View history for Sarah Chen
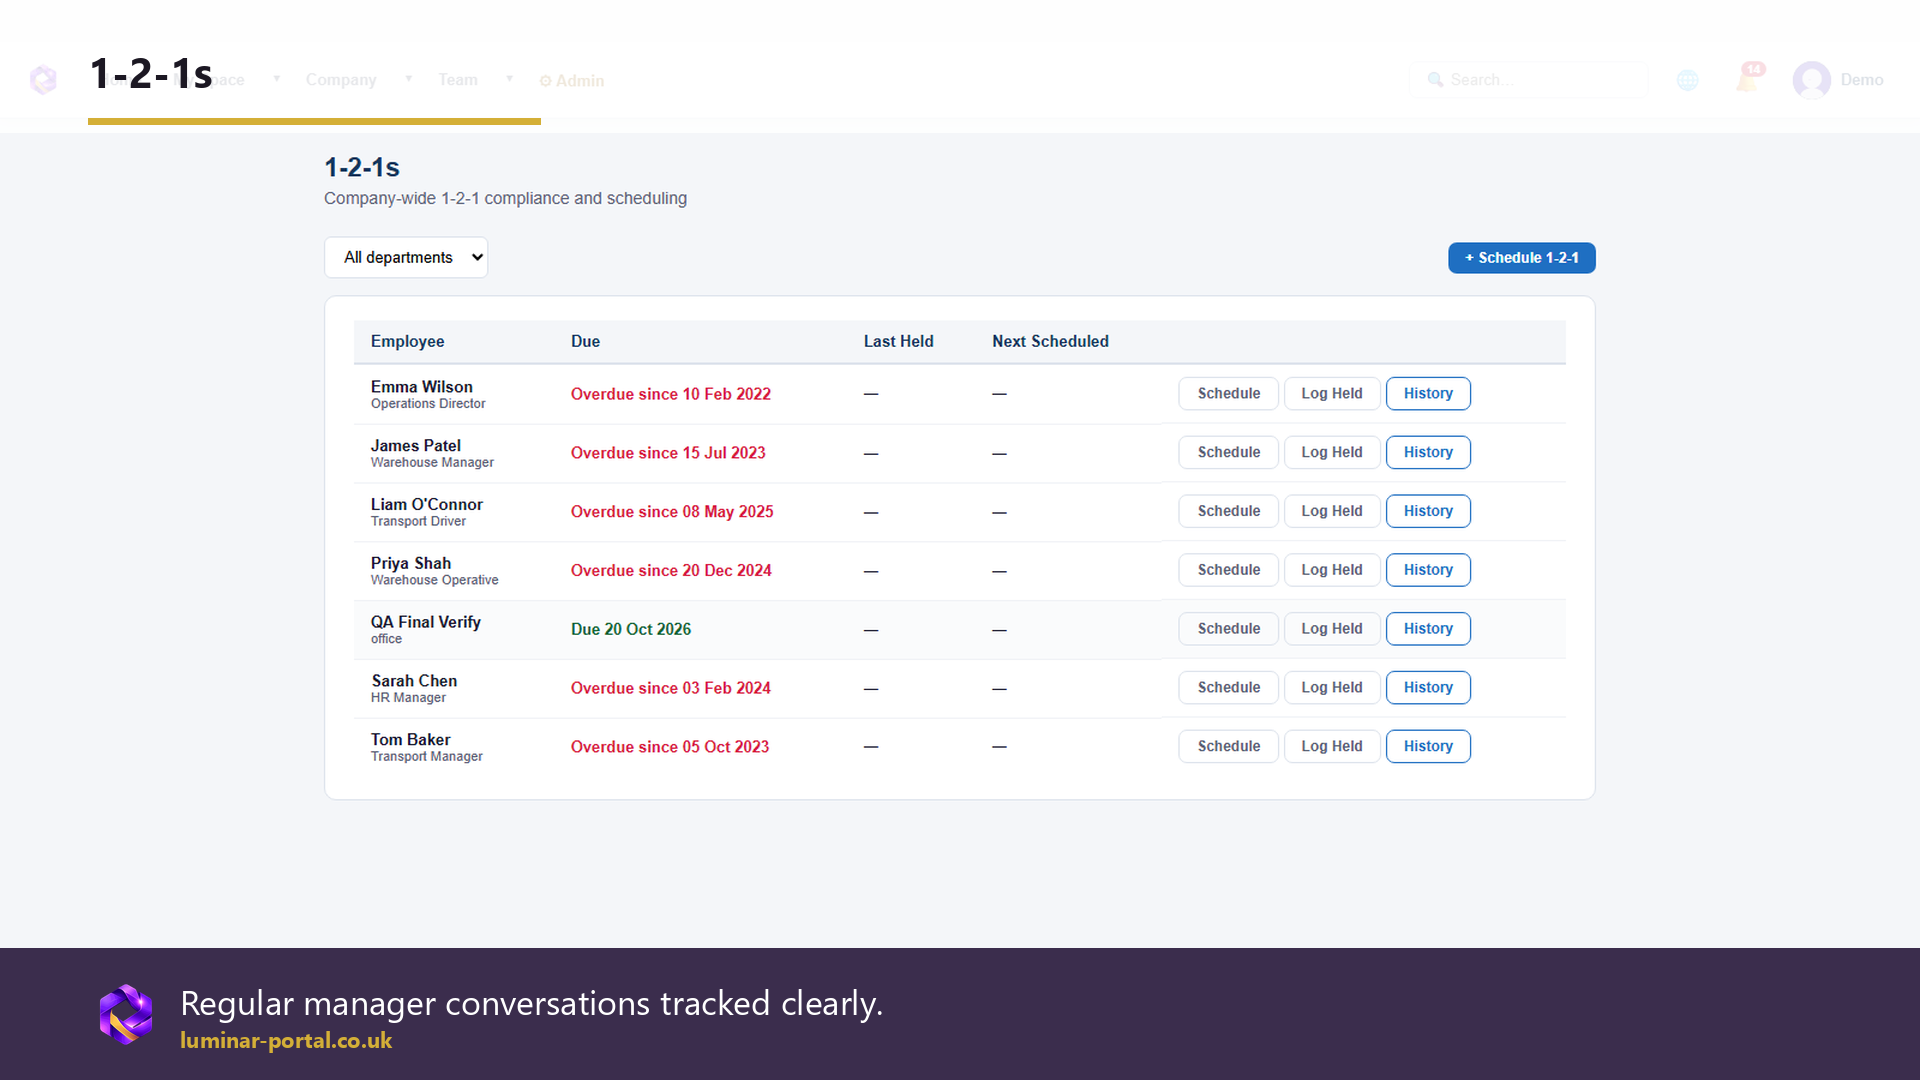 1427,688
